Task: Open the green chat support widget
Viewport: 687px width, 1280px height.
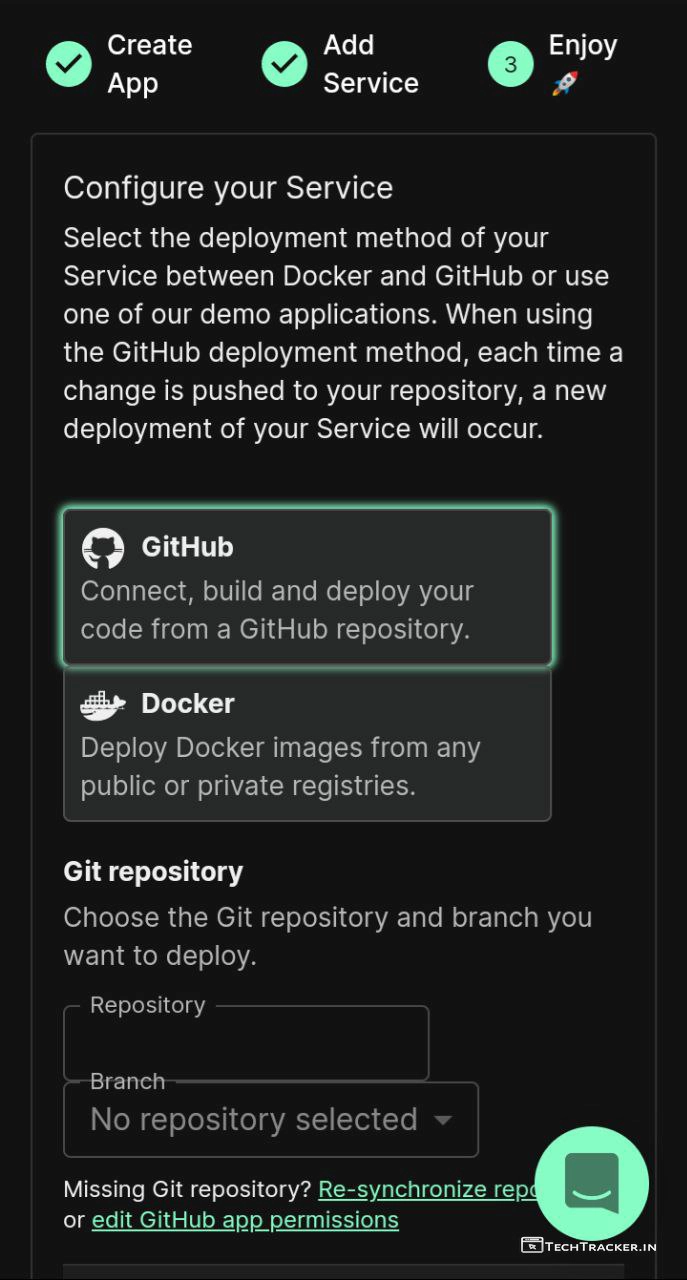Action: (592, 1183)
